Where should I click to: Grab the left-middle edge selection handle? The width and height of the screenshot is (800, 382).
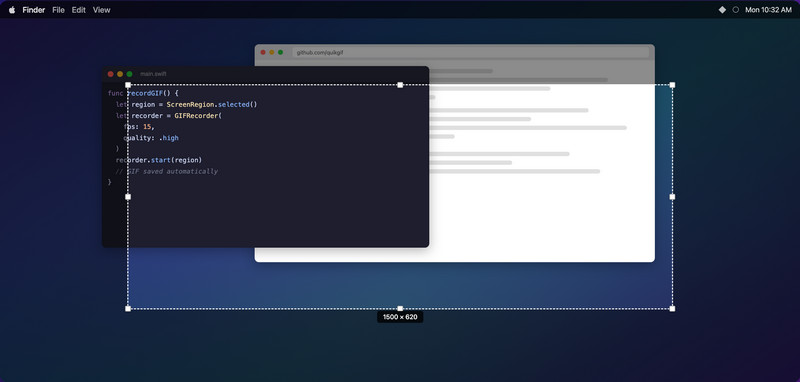coord(128,197)
